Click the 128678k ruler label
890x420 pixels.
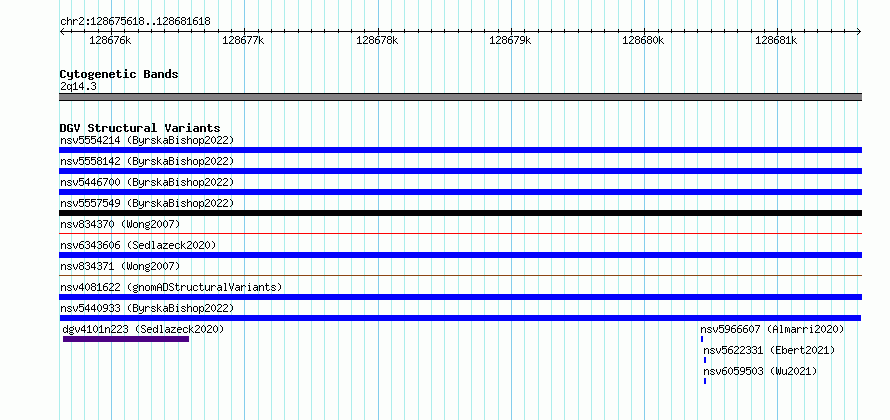pos(377,40)
